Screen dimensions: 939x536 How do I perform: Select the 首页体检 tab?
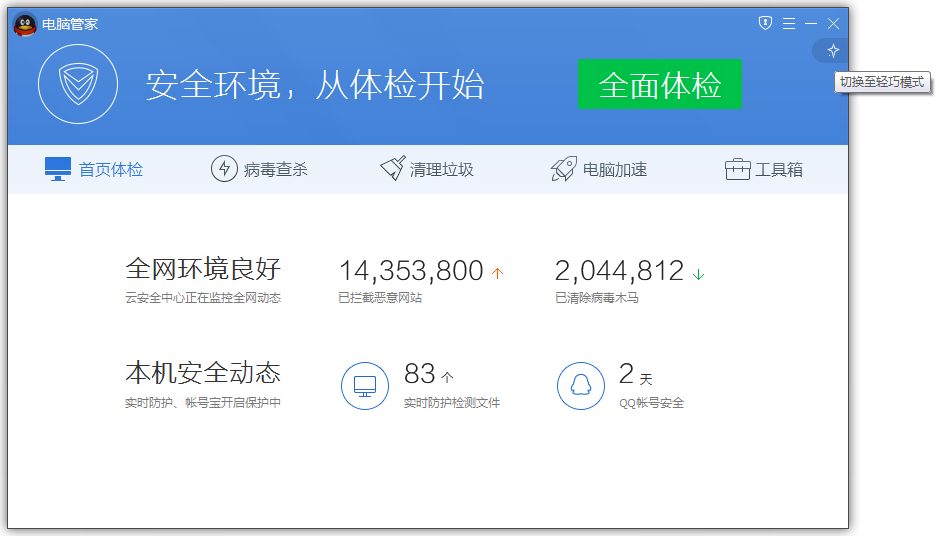coord(95,169)
